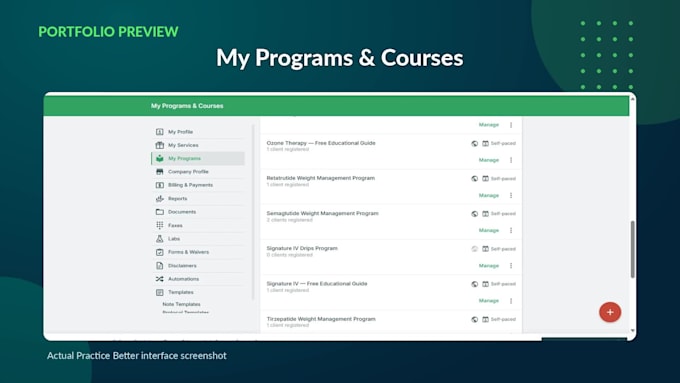Manage Signature IV Drips Program
Screen dimensions: 680x383
click(x=489, y=265)
